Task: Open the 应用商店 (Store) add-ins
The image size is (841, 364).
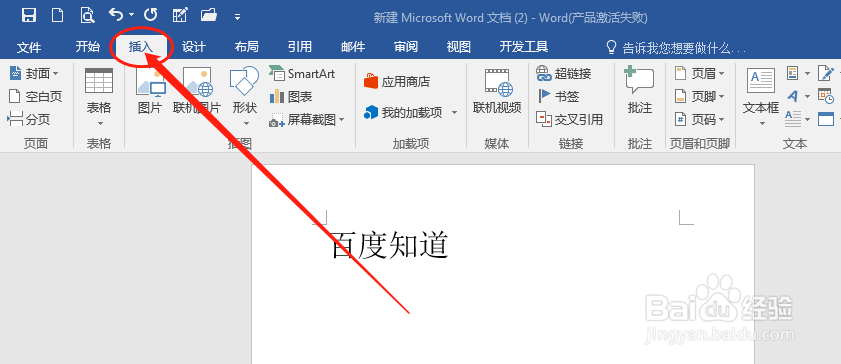Action: pyautogui.click(x=397, y=82)
